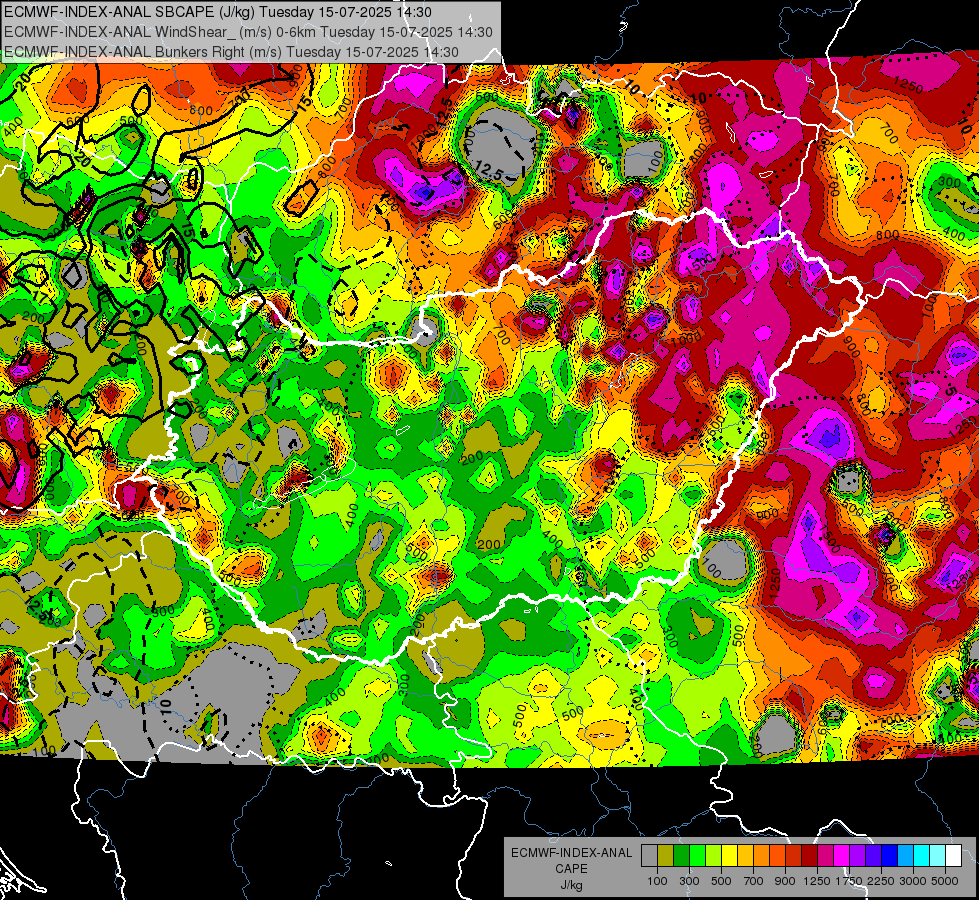Select the dark green legend swatch
This screenshot has height=900, width=979.
coord(682,856)
